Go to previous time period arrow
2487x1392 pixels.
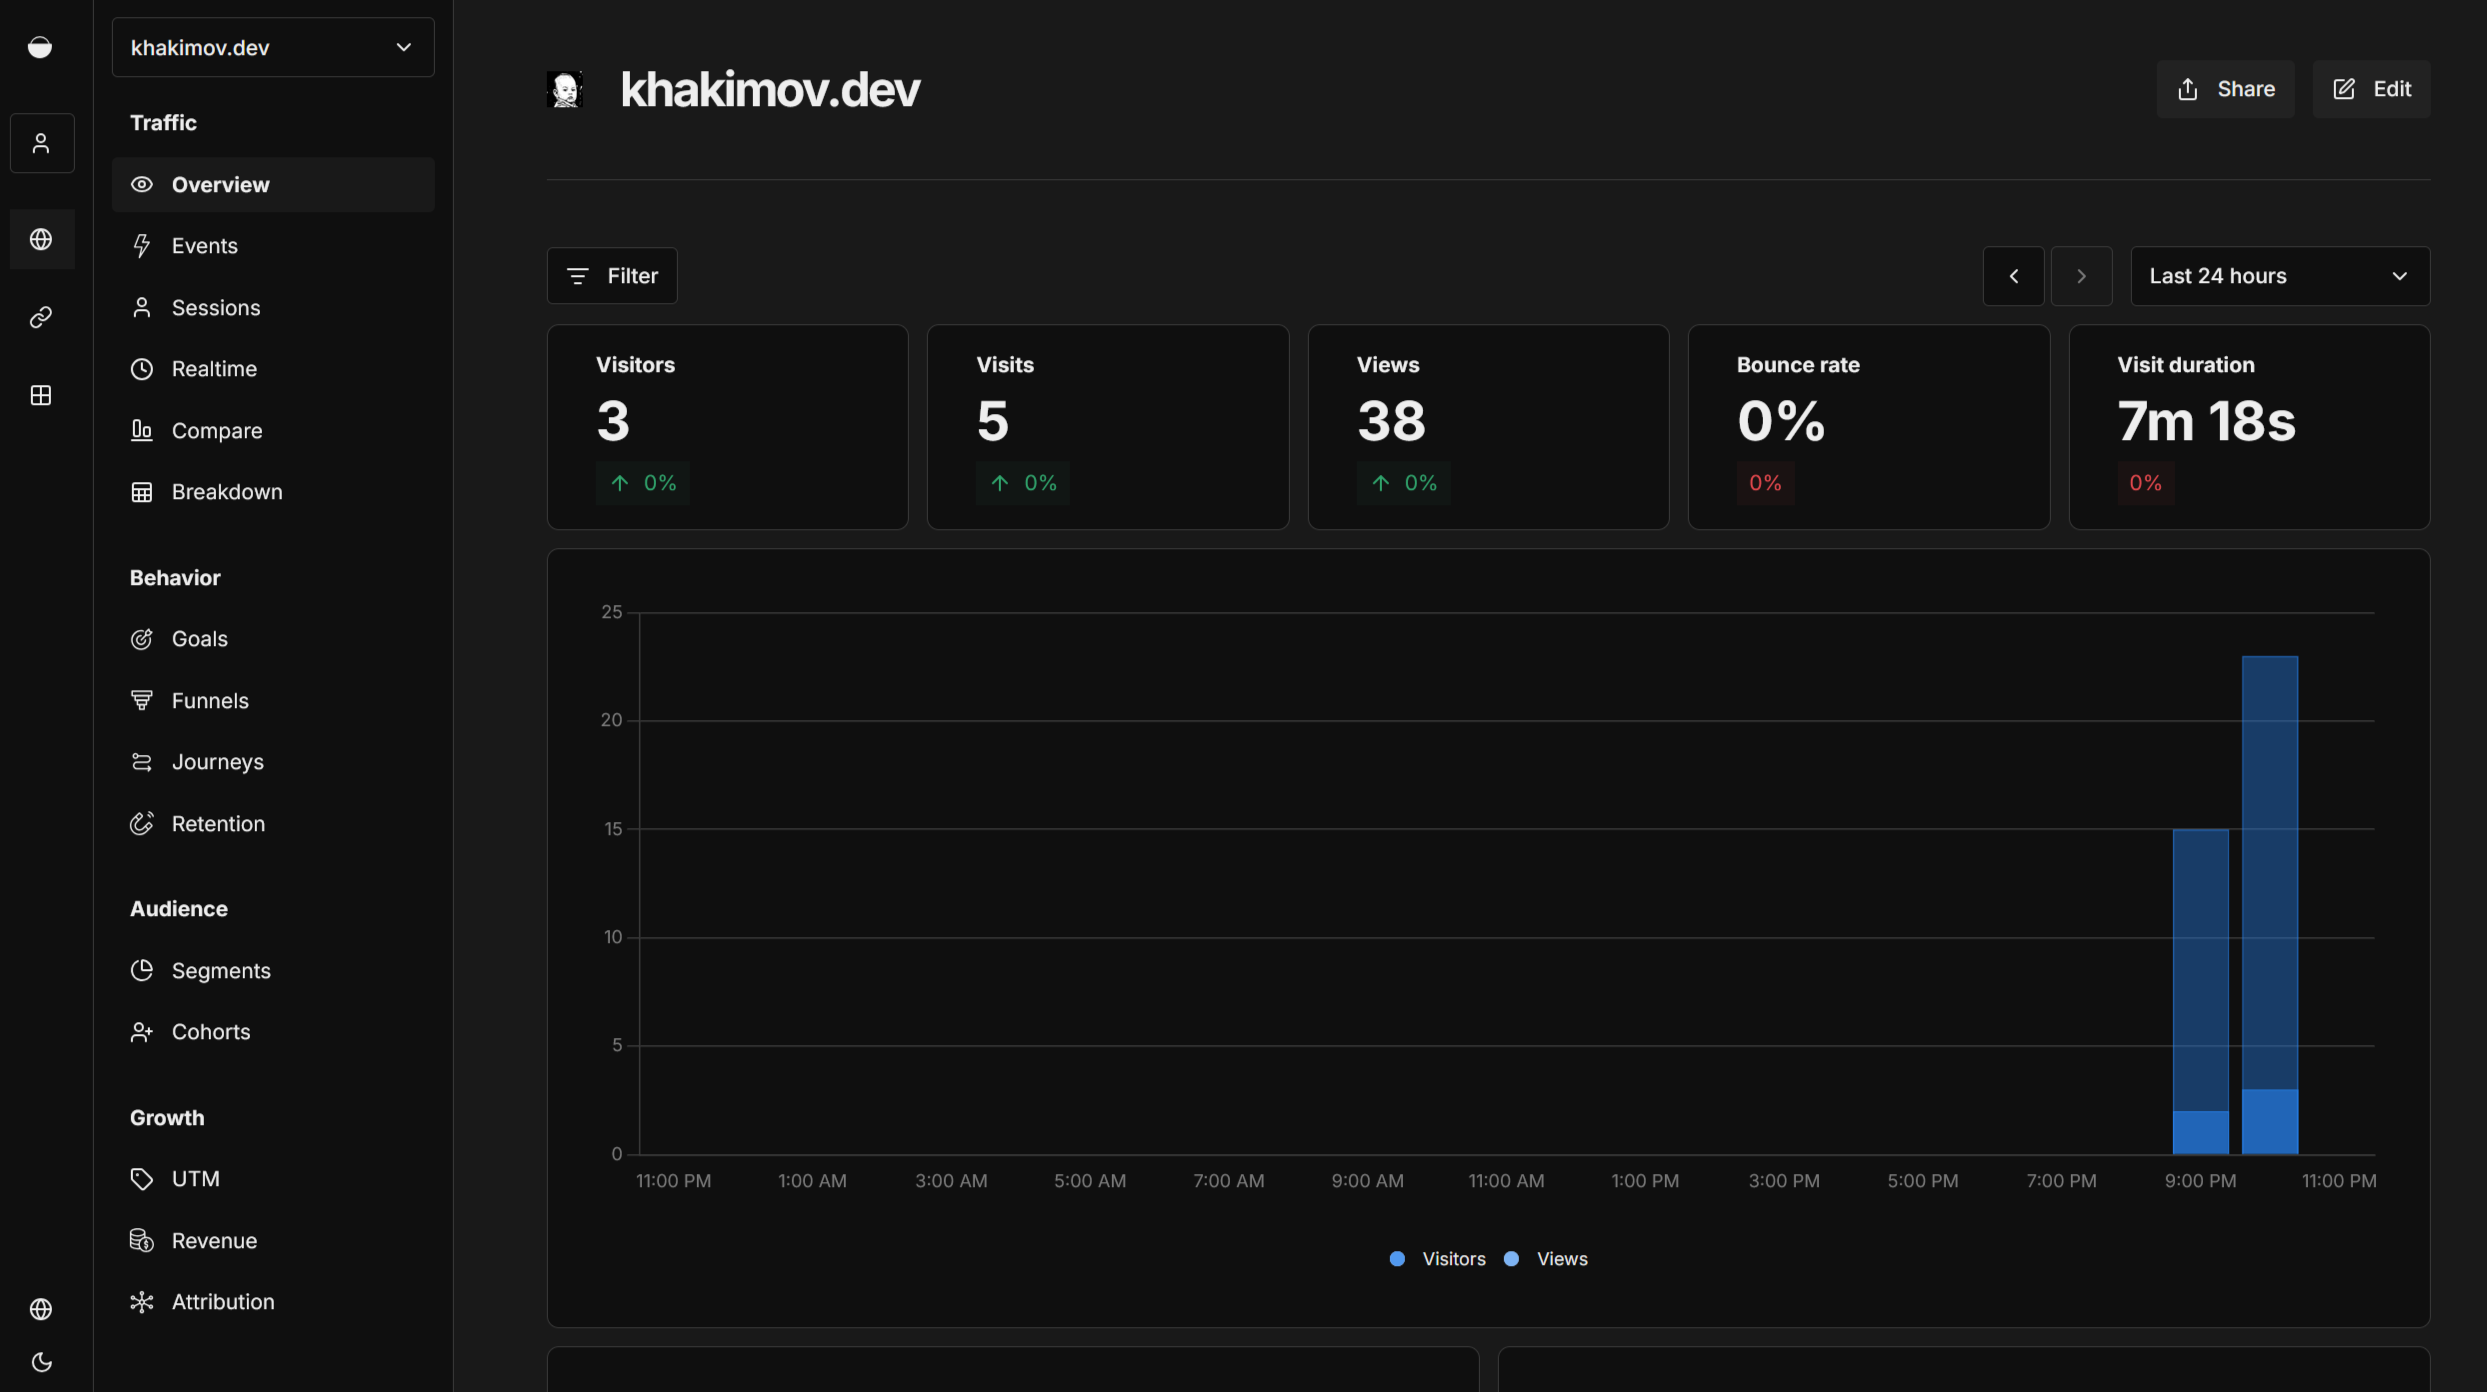(x=2013, y=276)
